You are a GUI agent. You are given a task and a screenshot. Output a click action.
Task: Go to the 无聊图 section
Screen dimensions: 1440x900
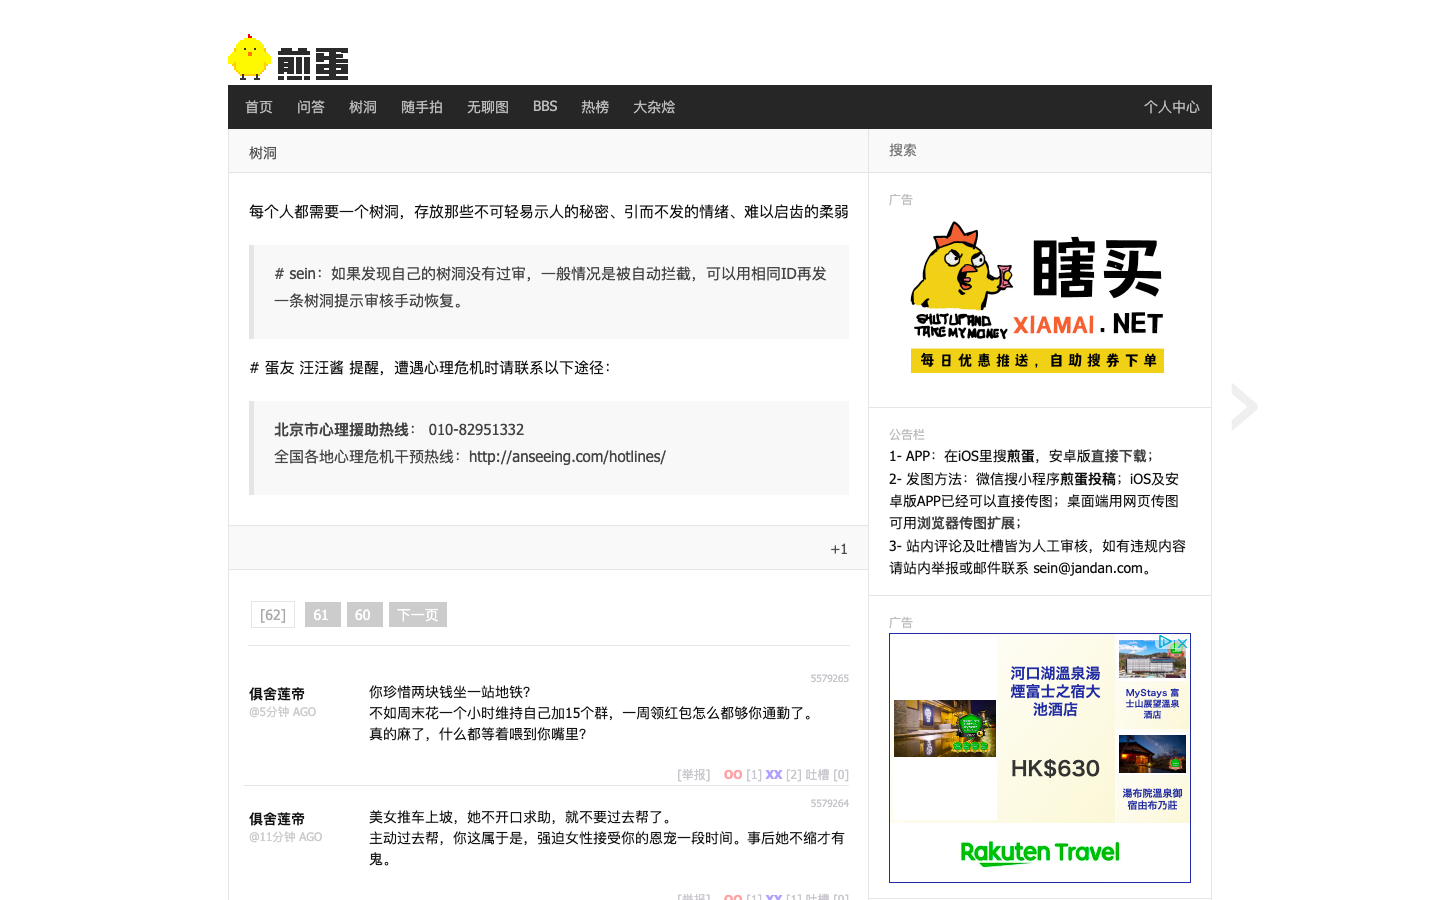(x=487, y=107)
